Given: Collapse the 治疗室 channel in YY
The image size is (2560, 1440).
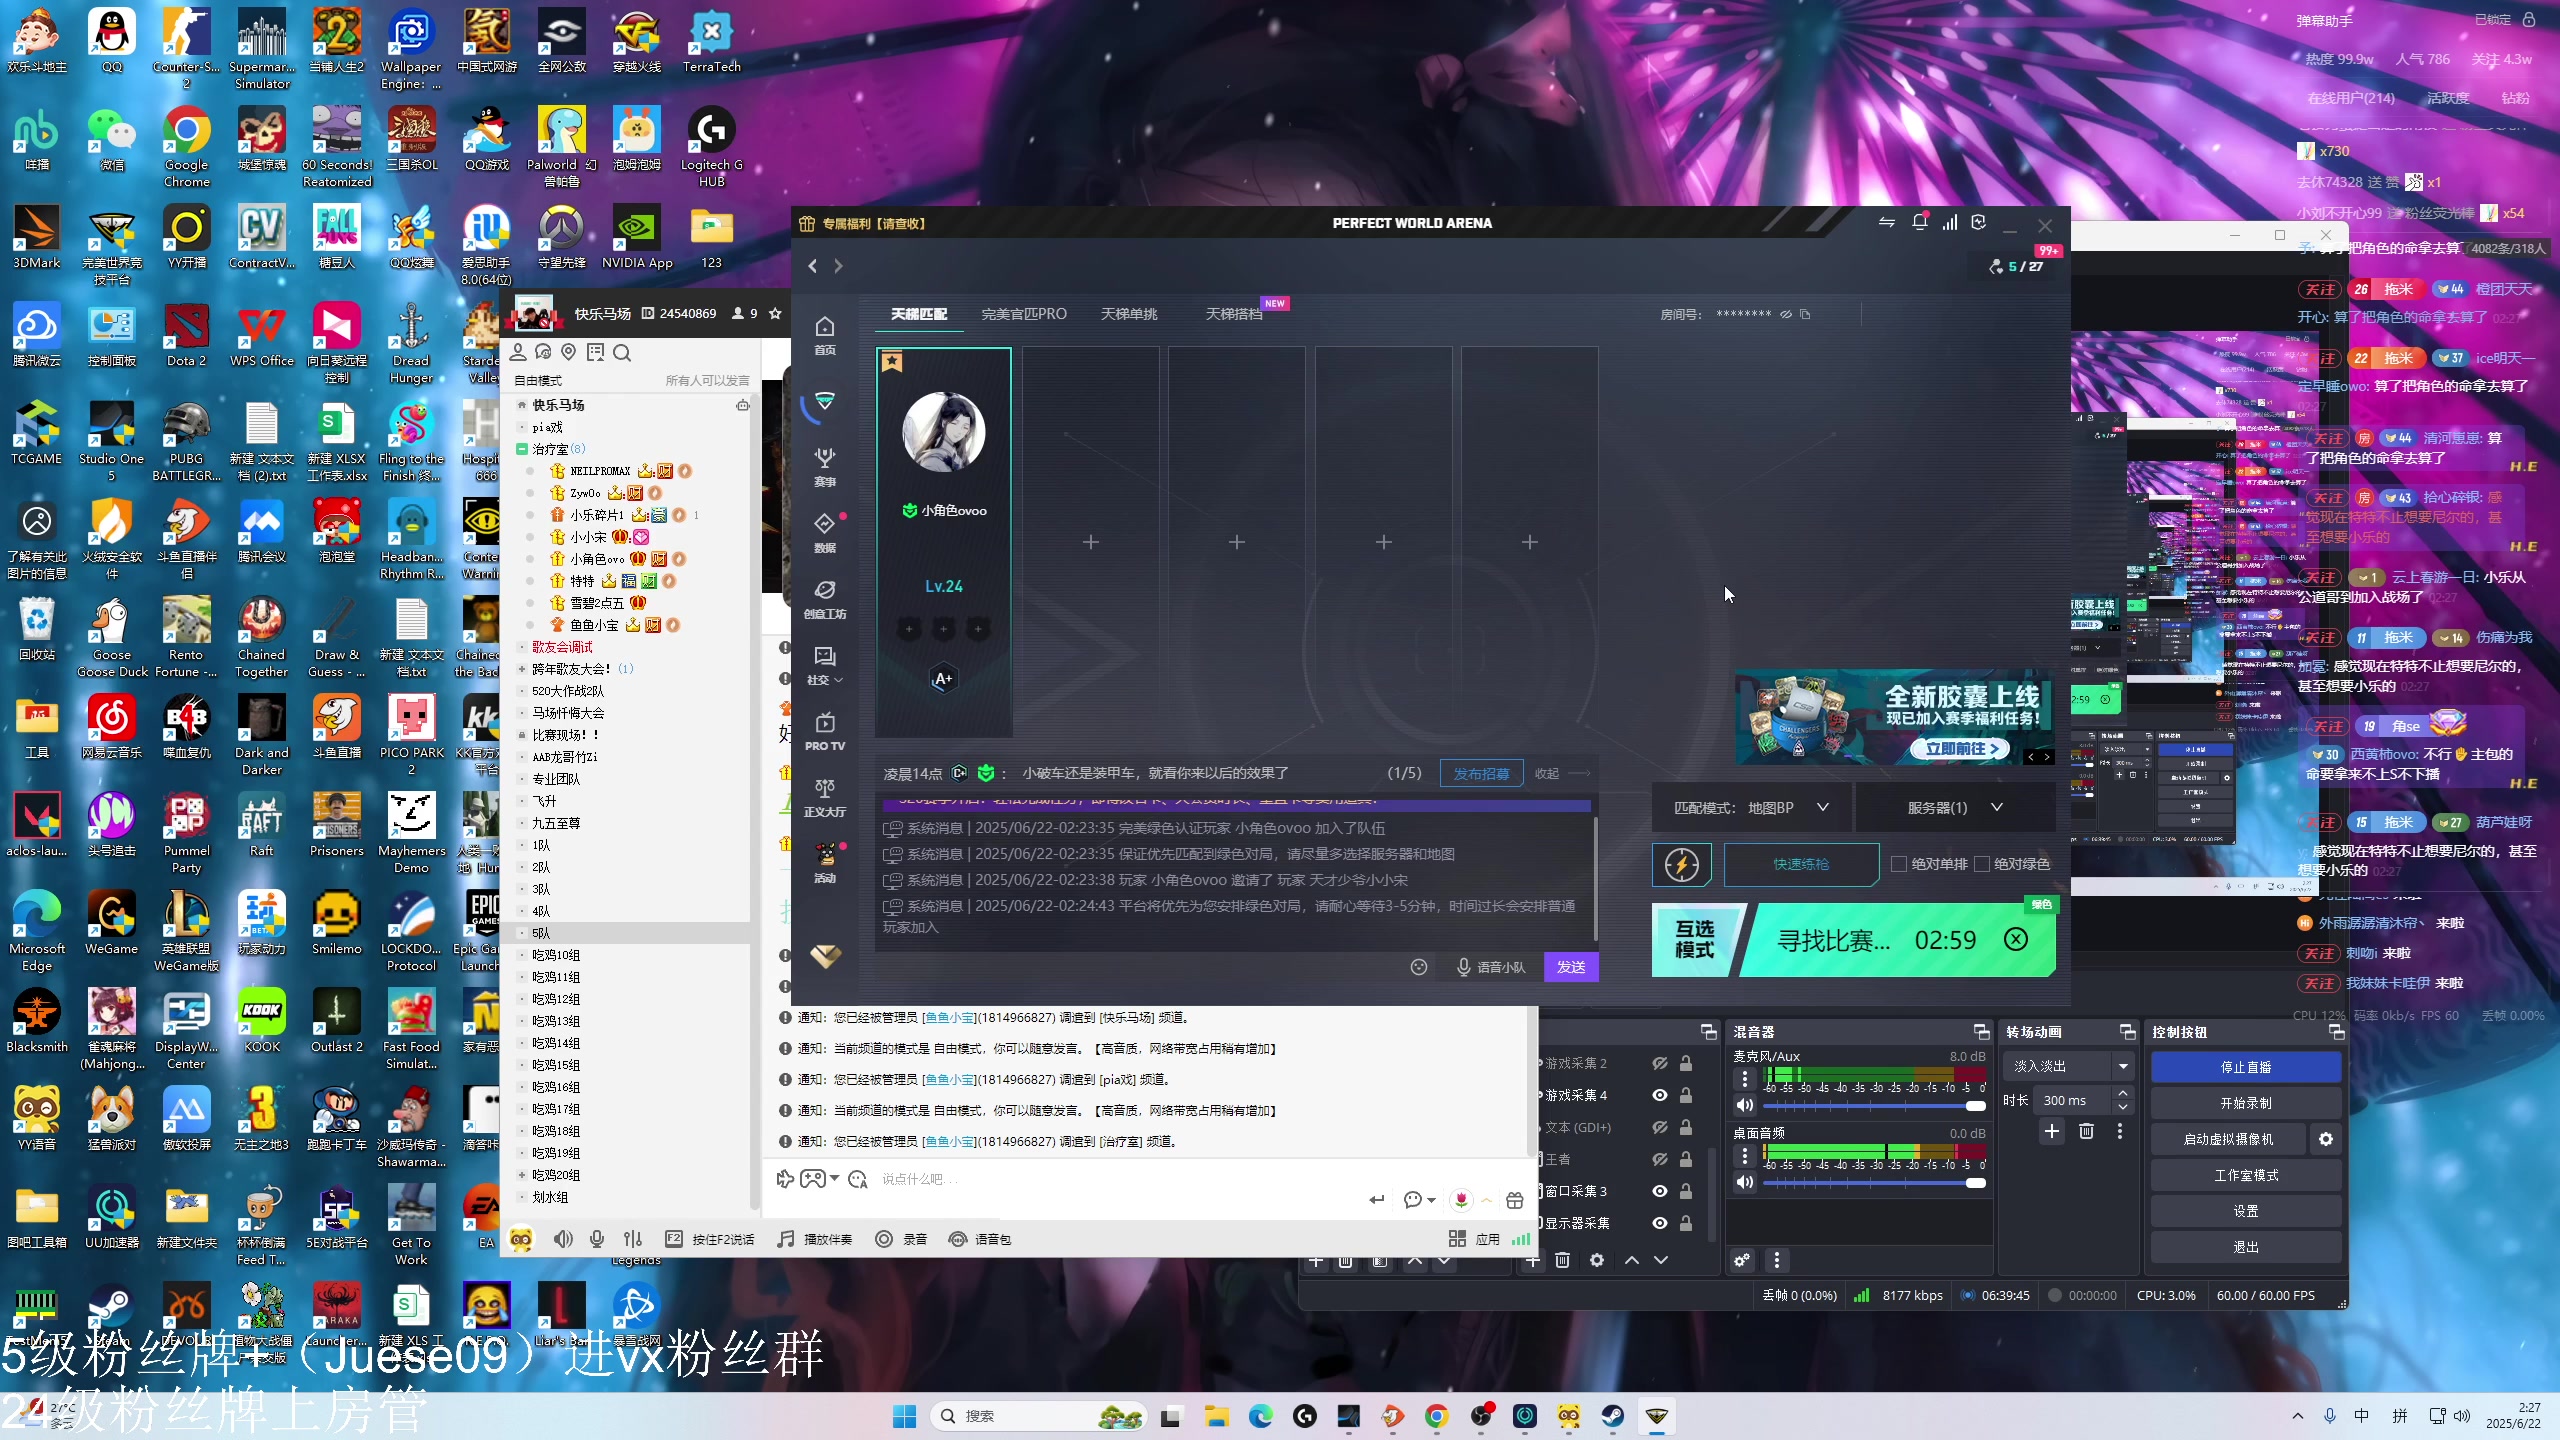Looking at the screenshot, I should click(x=522, y=449).
